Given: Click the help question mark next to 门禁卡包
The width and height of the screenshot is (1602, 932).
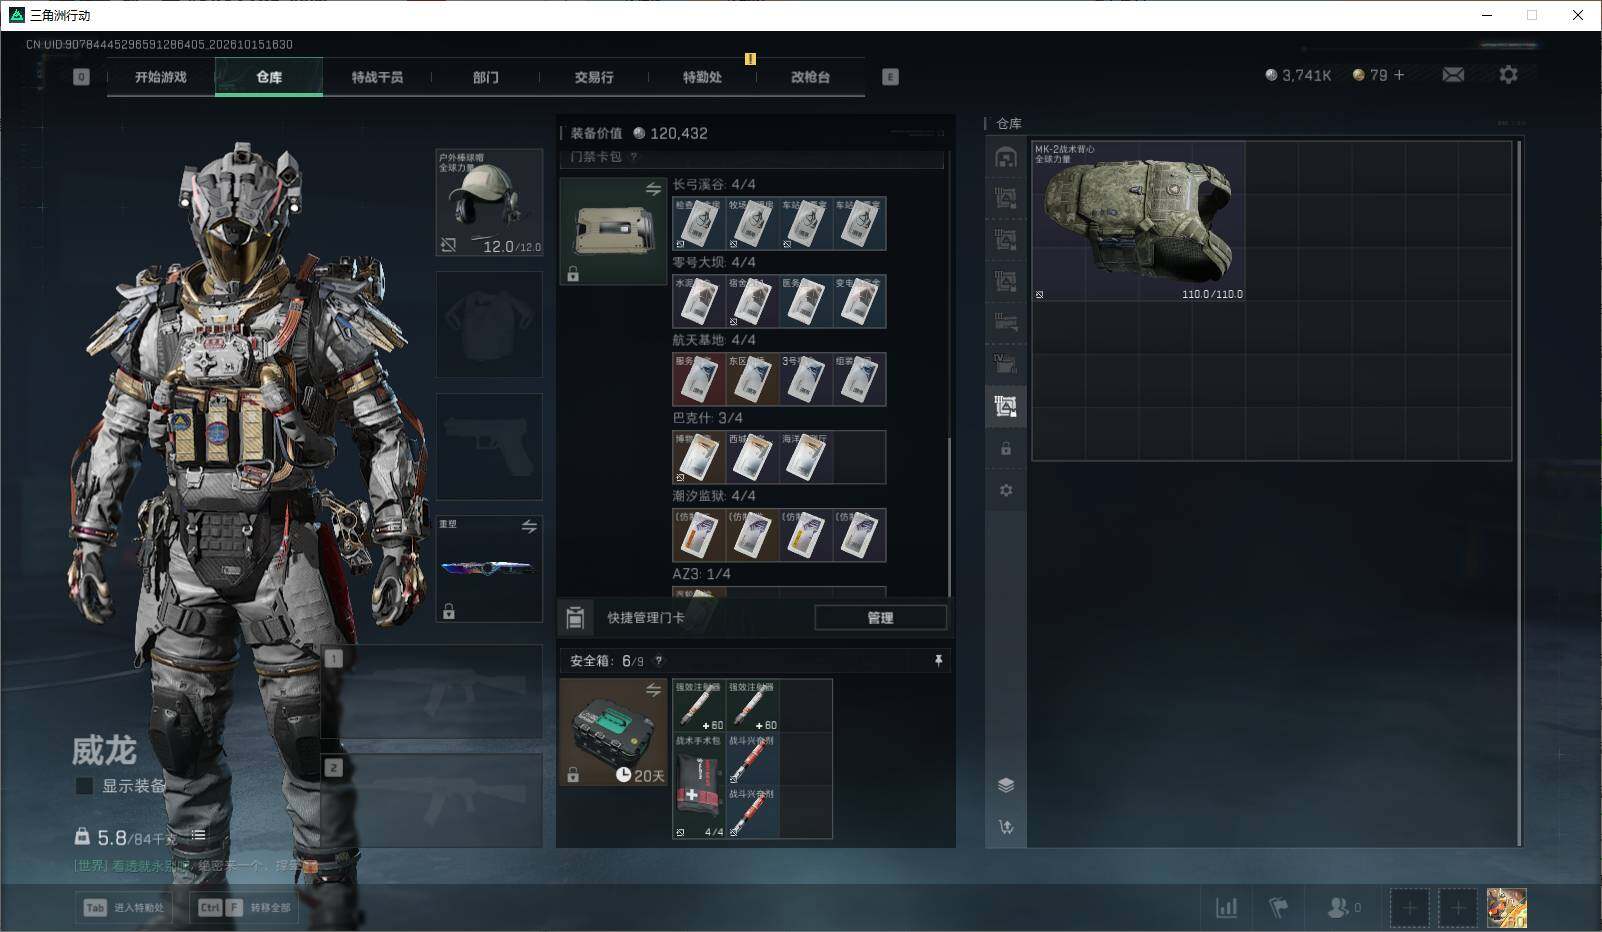Looking at the screenshot, I should coord(634,157).
